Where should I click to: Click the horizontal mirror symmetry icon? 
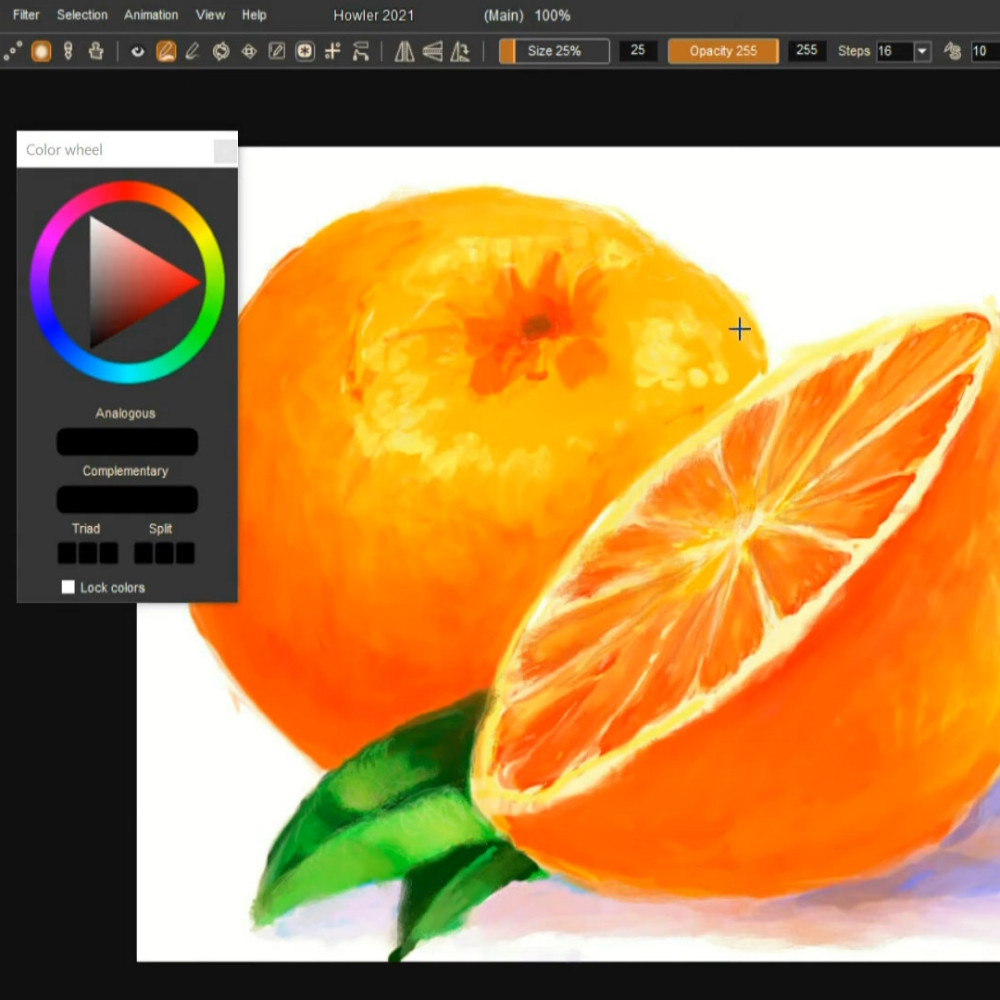(x=404, y=51)
